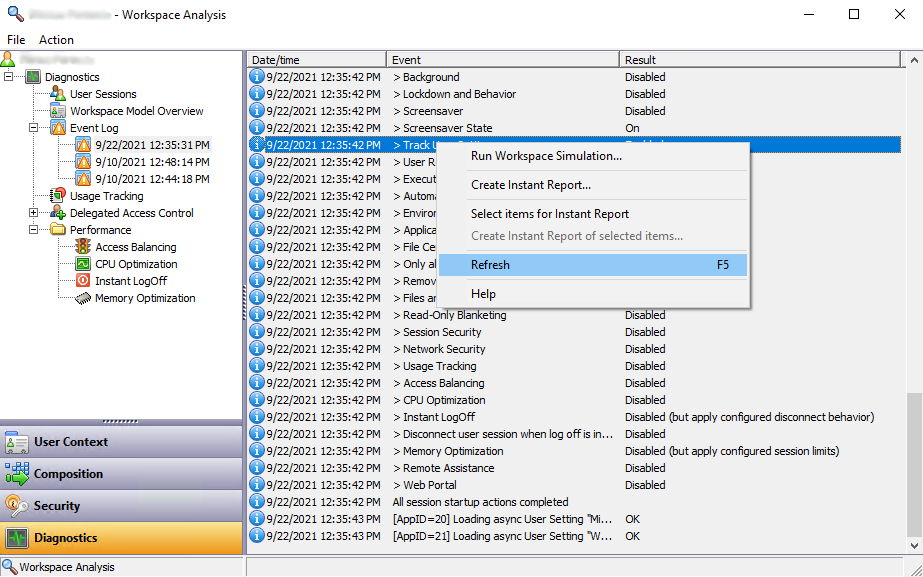The height and width of the screenshot is (577, 923).
Task: Click the Usage Tracking tree icon
Action: point(58,196)
